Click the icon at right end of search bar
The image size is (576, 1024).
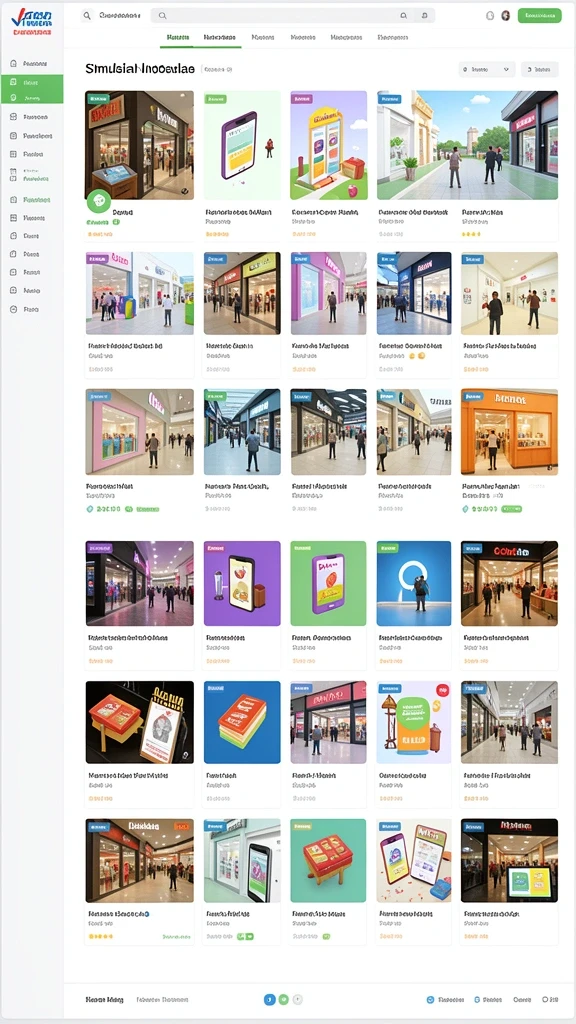pos(425,16)
